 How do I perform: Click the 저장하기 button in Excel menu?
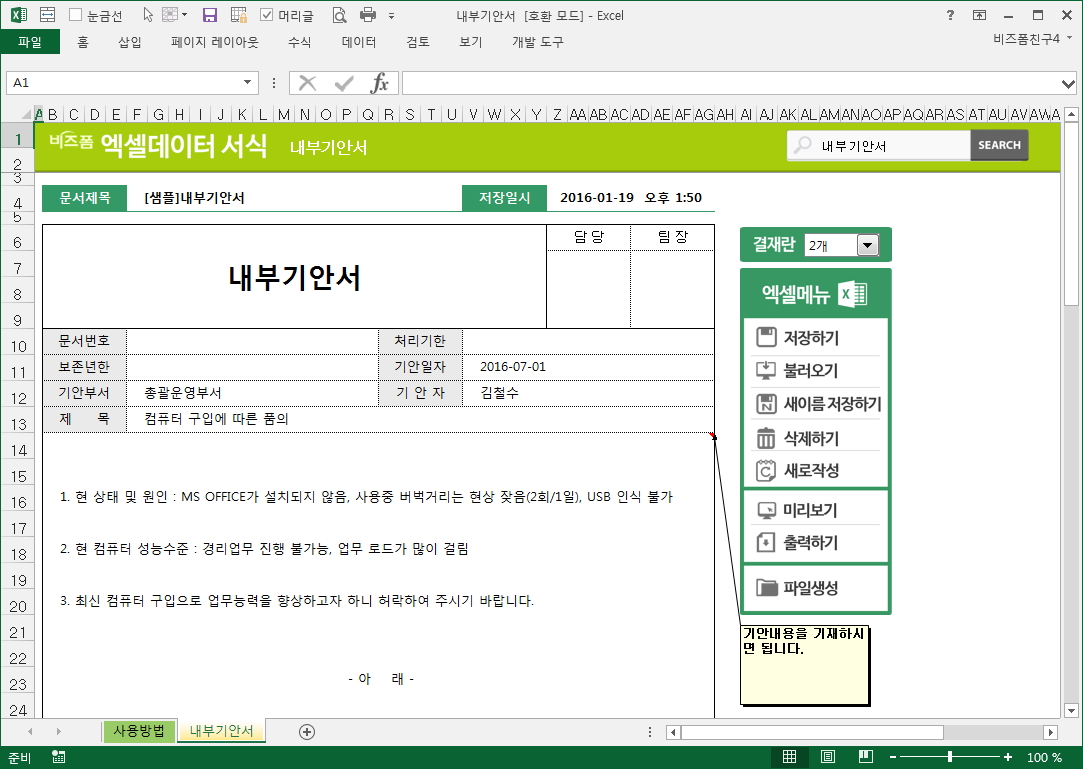(x=811, y=338)
